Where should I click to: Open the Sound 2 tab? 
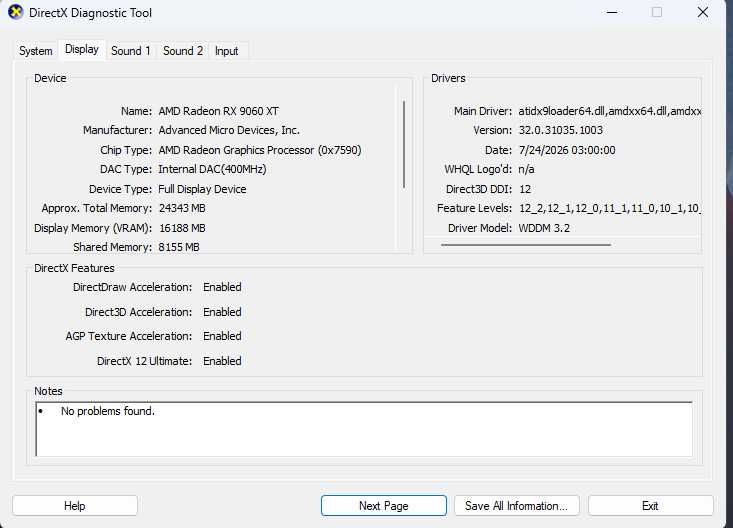pyautogui.click(x=183, y=51)
